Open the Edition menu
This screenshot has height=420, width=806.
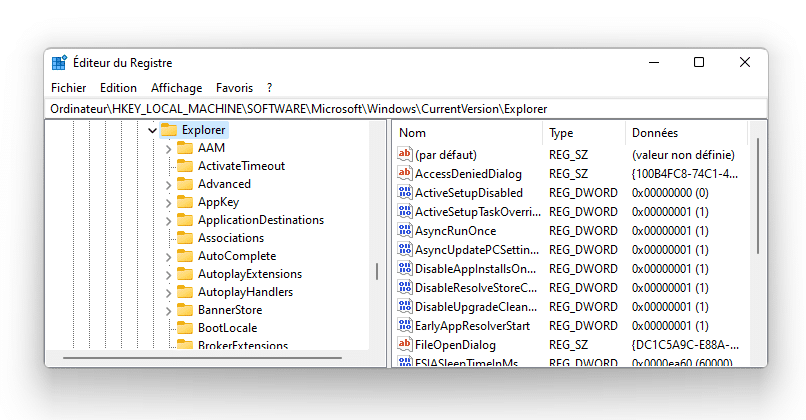click(x=118, y=88)
